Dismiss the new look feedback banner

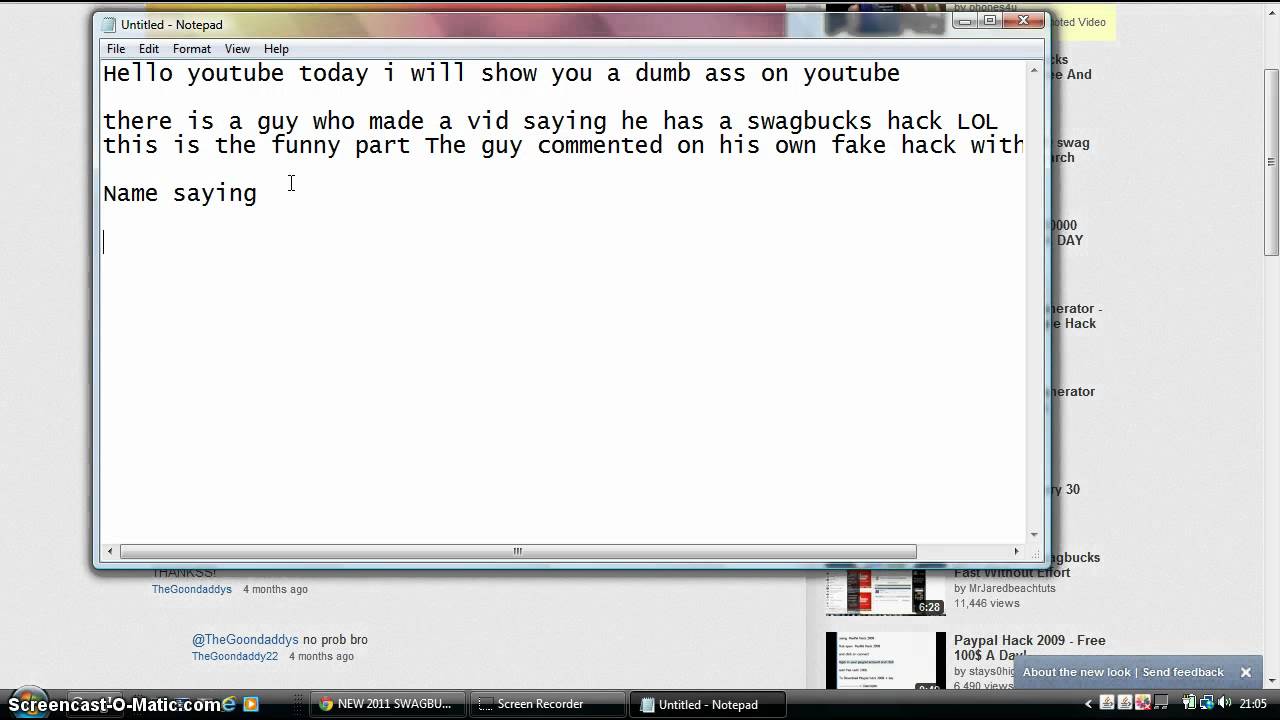pyautogui.click(x=1246, y=672)
